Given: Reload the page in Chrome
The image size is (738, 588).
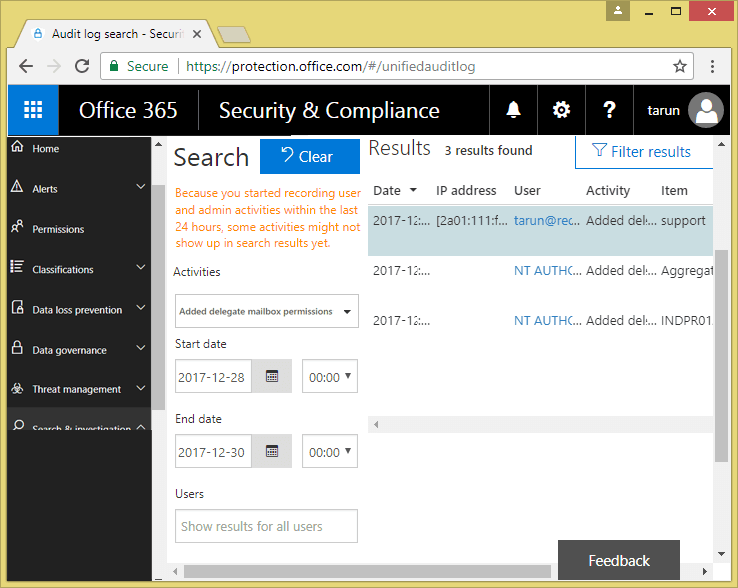Looking at the screenshot, I should click(82, 66).
